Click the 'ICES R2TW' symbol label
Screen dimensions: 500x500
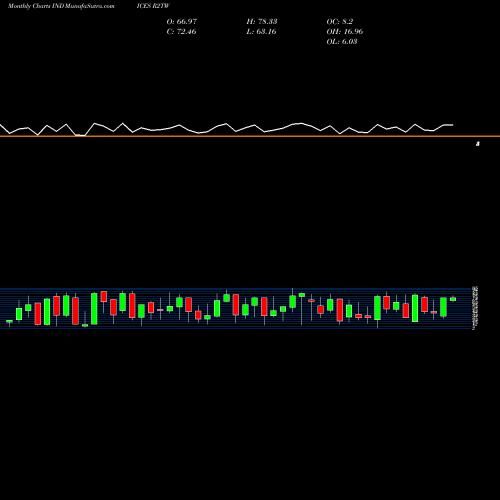click(153, 6)
